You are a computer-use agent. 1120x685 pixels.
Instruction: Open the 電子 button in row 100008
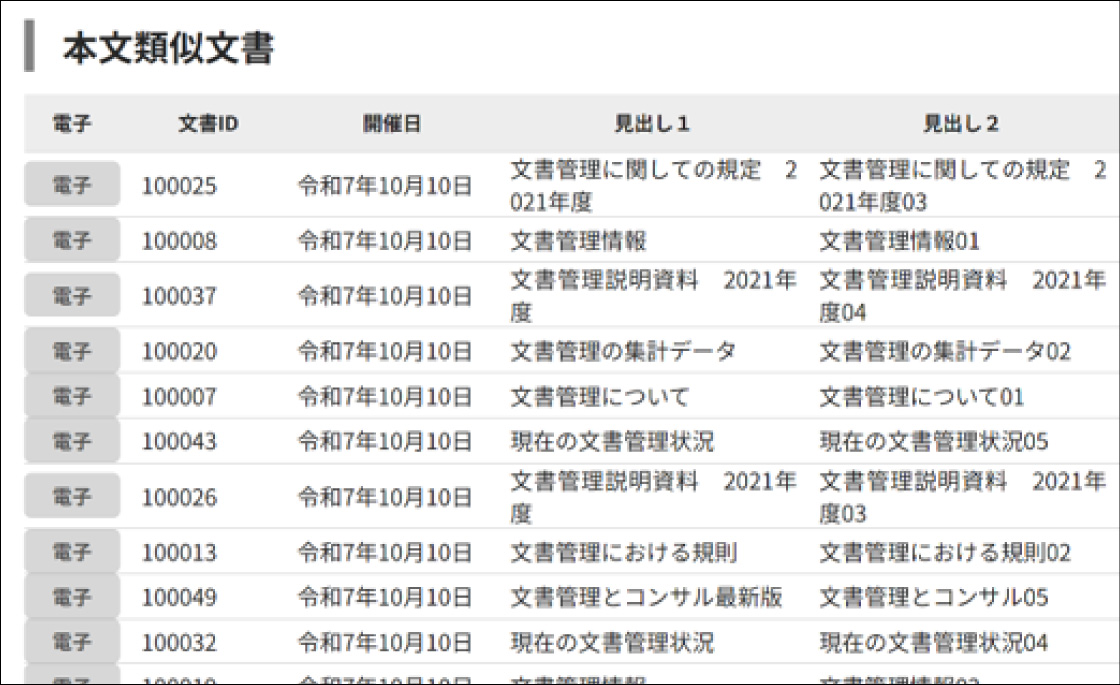(x=72, y=241)
